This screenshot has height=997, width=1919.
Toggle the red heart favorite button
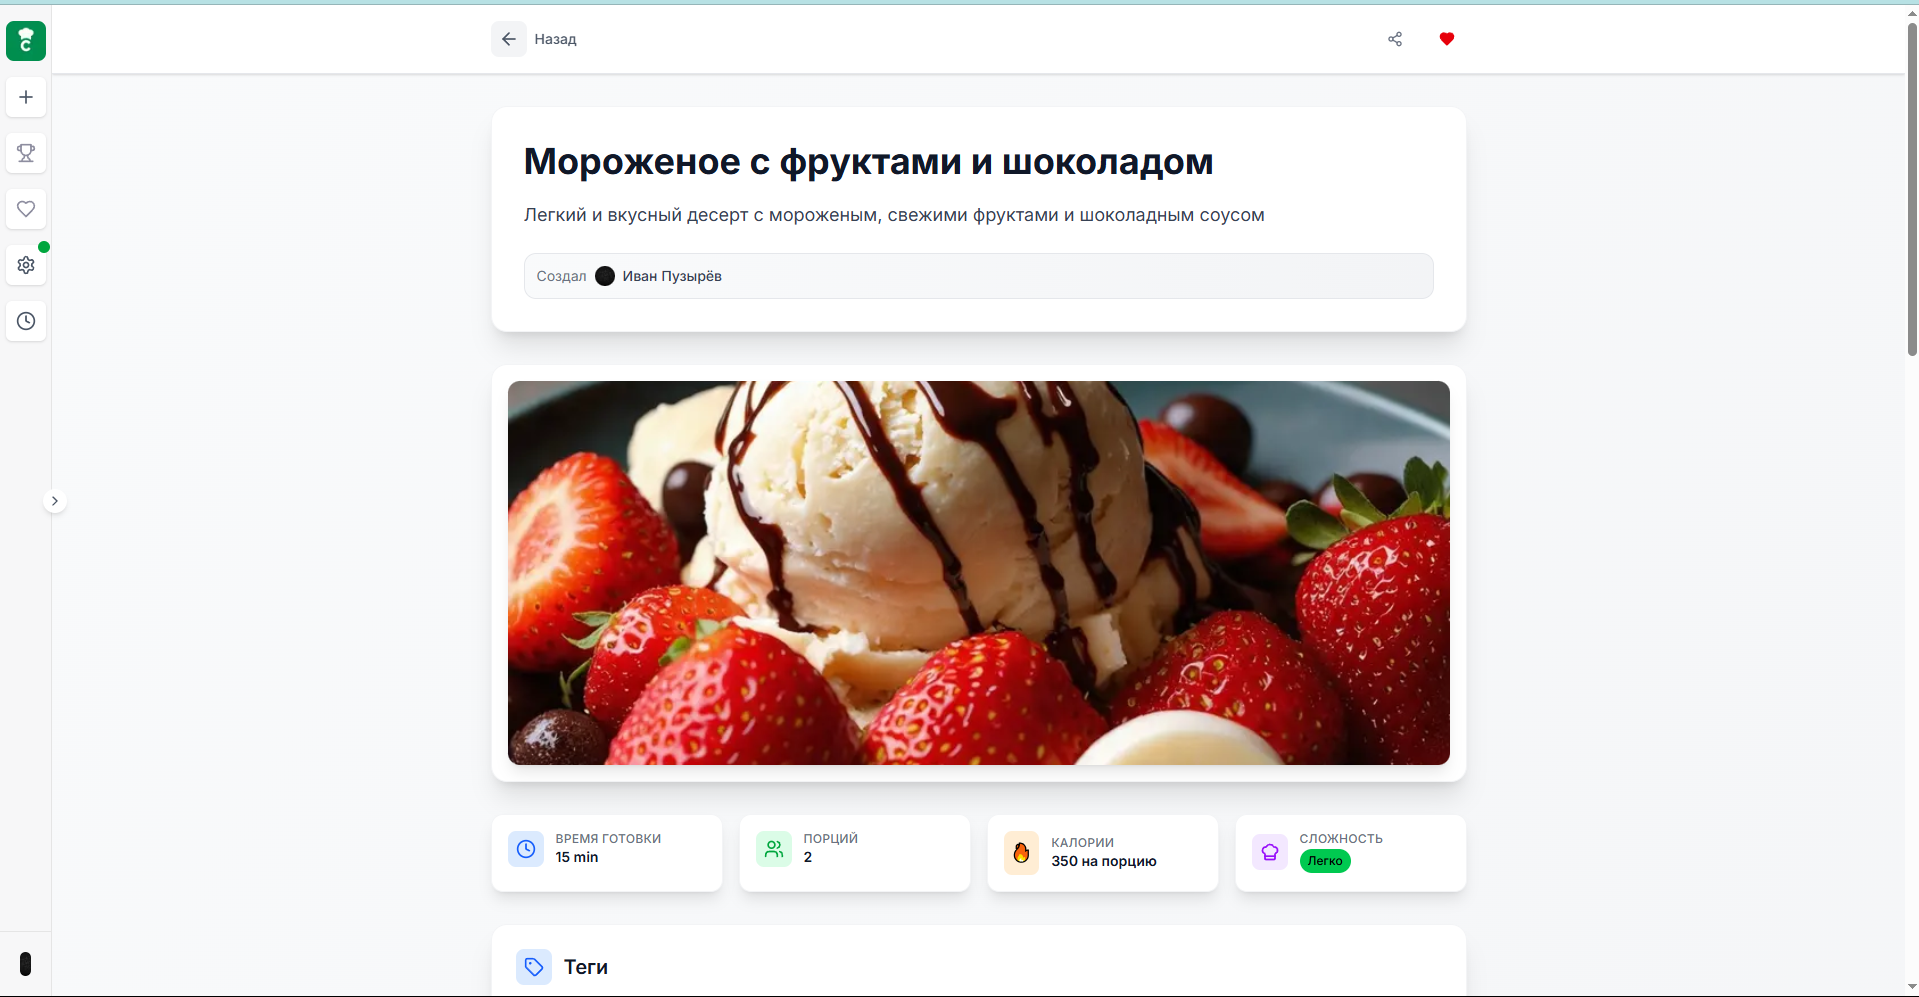coord(1447,39)
